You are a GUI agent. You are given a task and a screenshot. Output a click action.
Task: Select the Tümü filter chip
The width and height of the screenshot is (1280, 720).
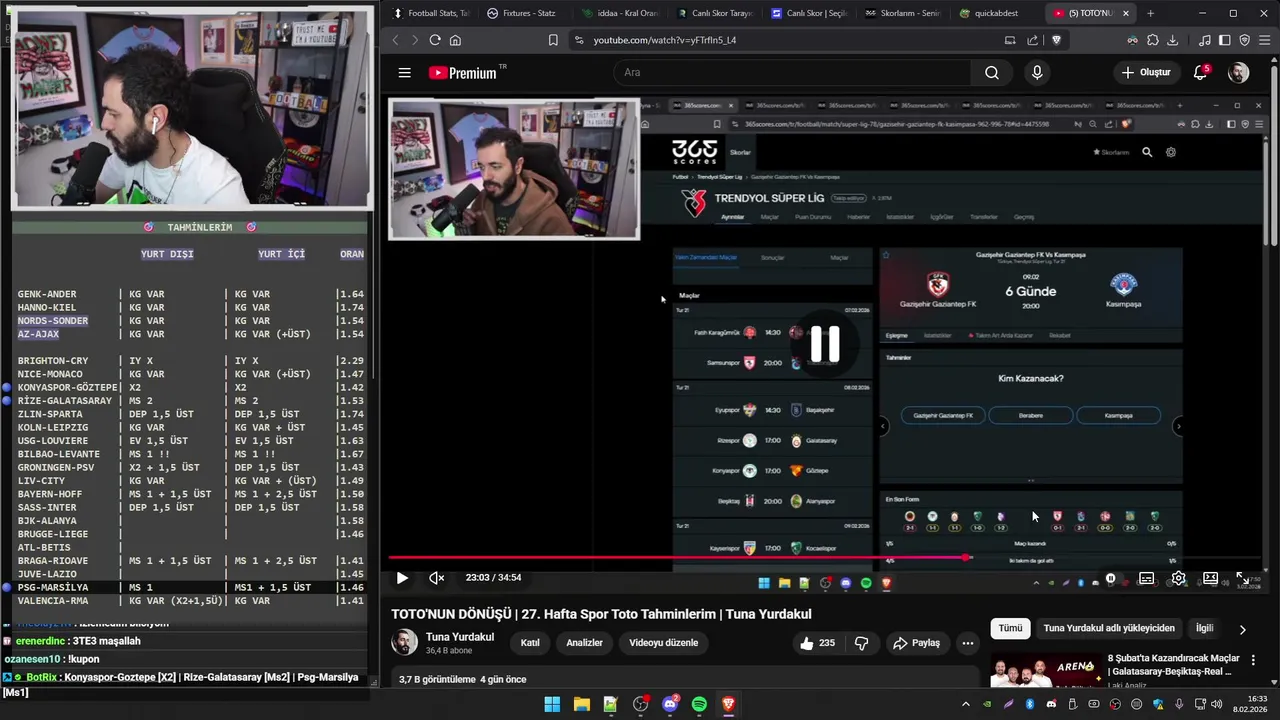tap(1010, 628)
